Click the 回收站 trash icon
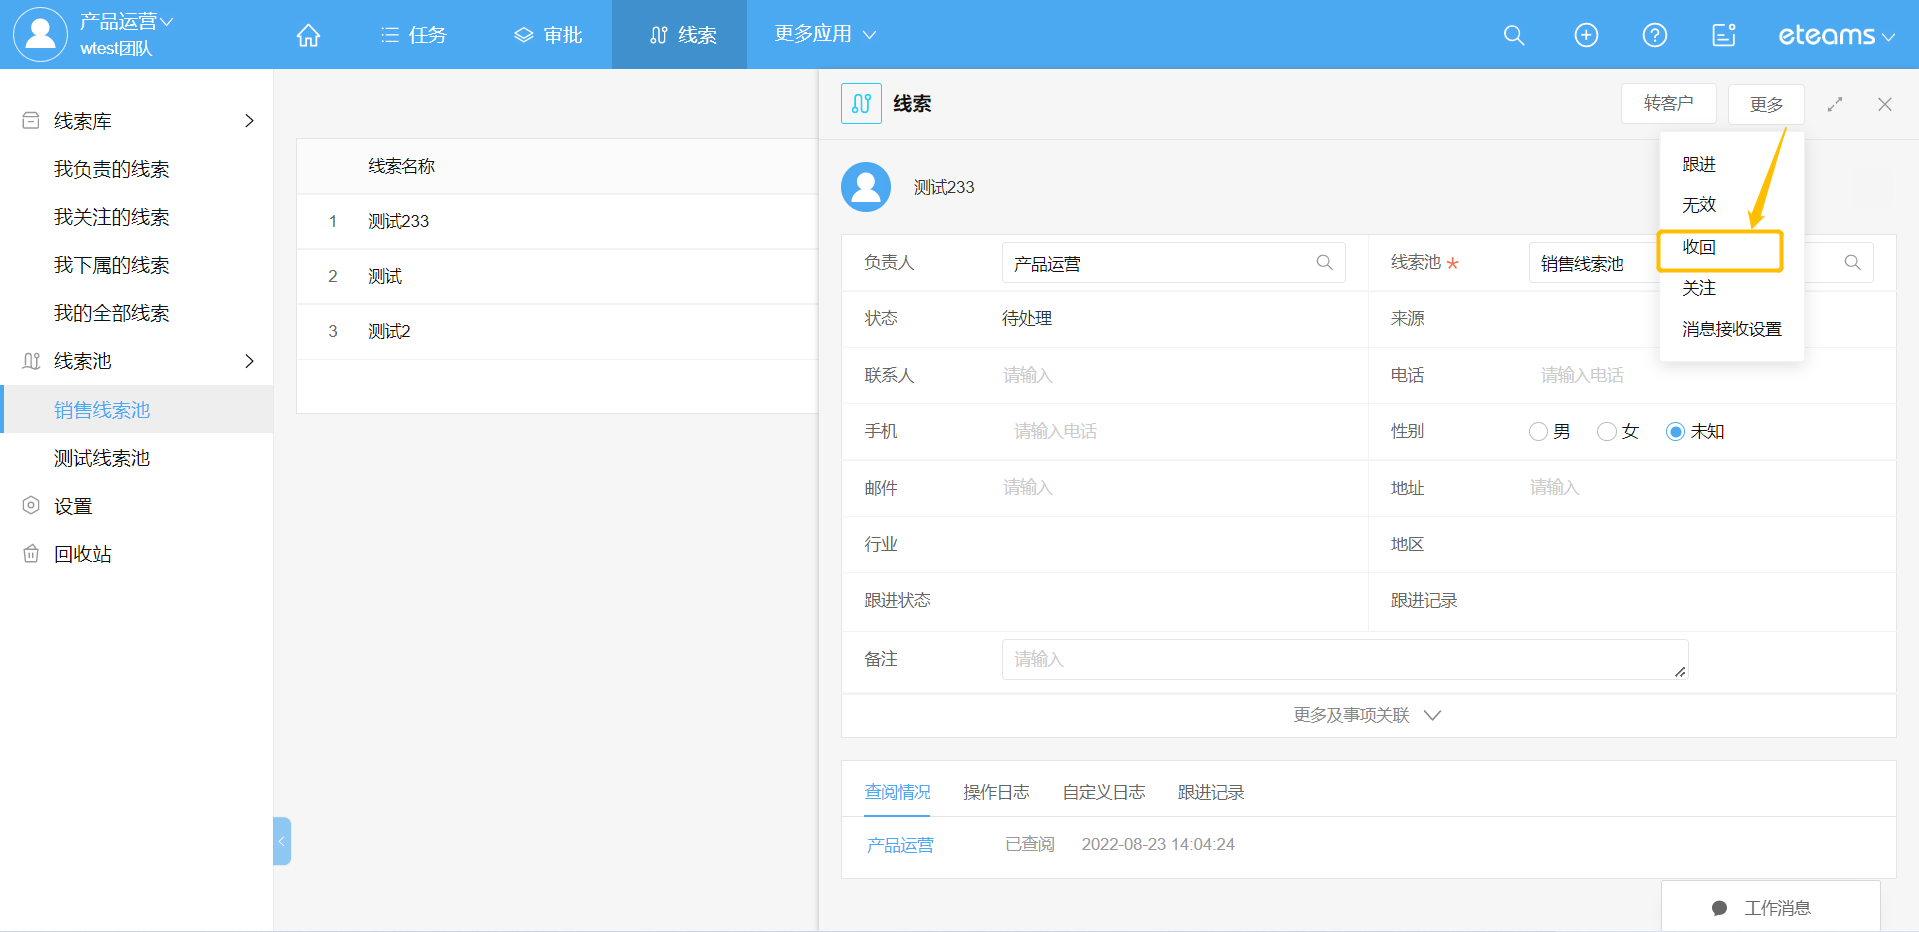The image size is (1919, 932). point(31,553)
